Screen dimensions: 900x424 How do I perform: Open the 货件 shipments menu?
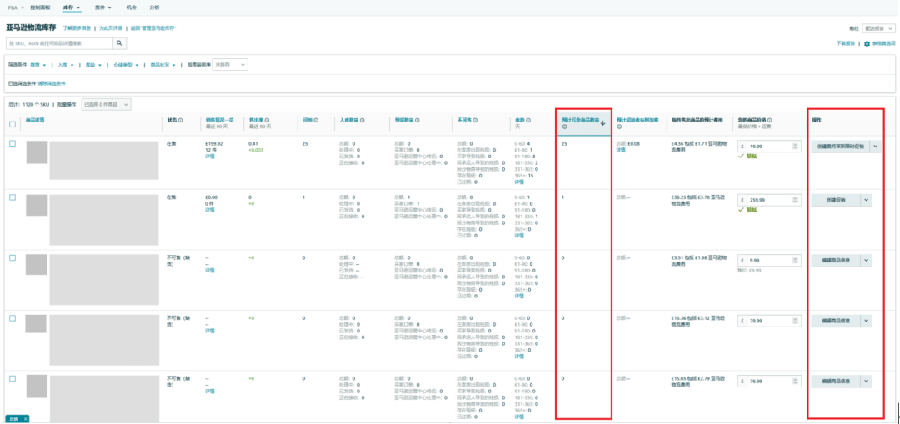(x=103, y=7)
